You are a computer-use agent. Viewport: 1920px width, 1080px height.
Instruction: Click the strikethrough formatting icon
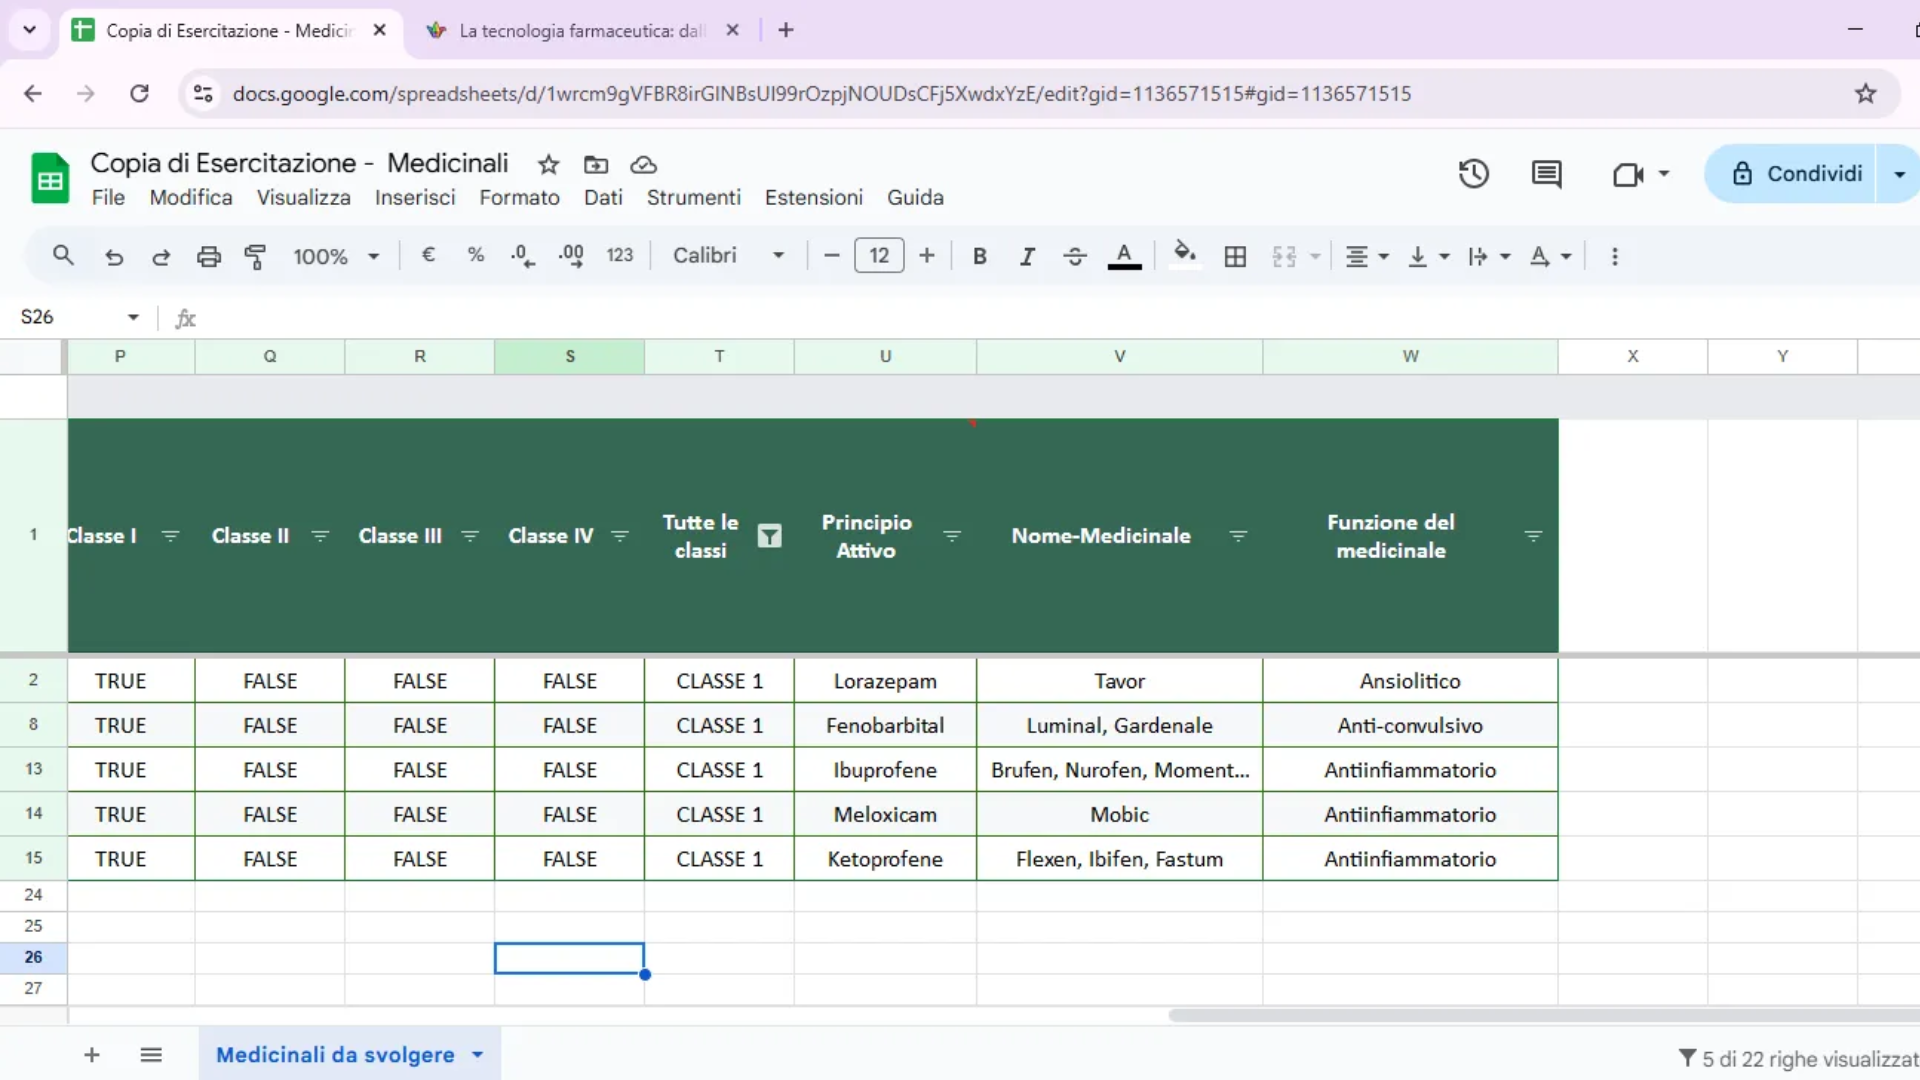point(1075,256)
